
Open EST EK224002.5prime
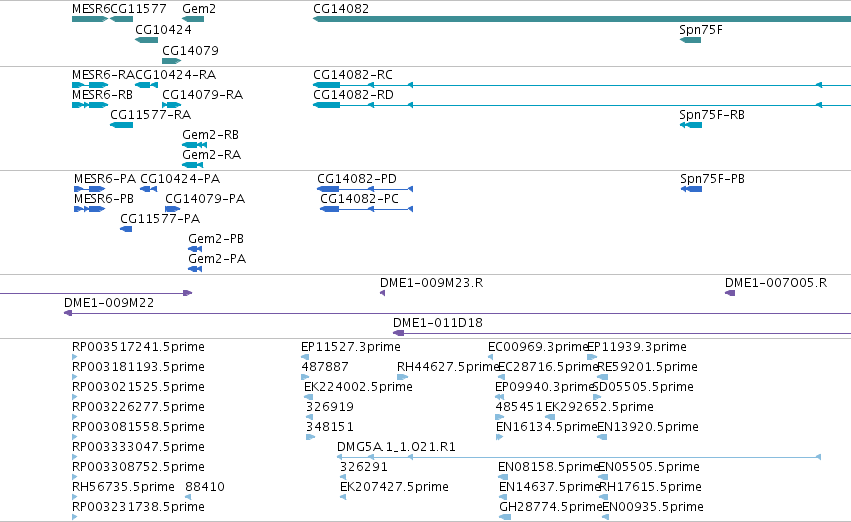pyautogui.click(x=358, y=387)
